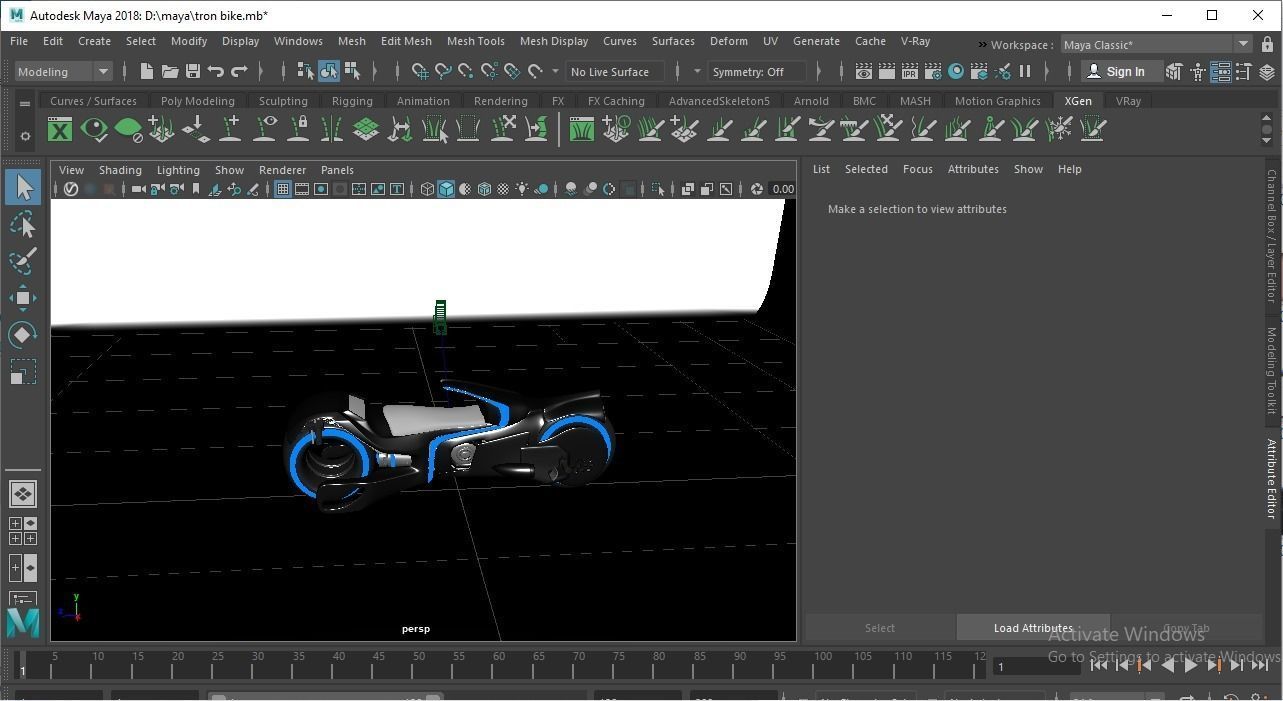Image resolution: width=1283 pixels, height=701 pixels.
Task: Open the Modeling Toolkit side tab
Action: click(x=1271, y=371)
